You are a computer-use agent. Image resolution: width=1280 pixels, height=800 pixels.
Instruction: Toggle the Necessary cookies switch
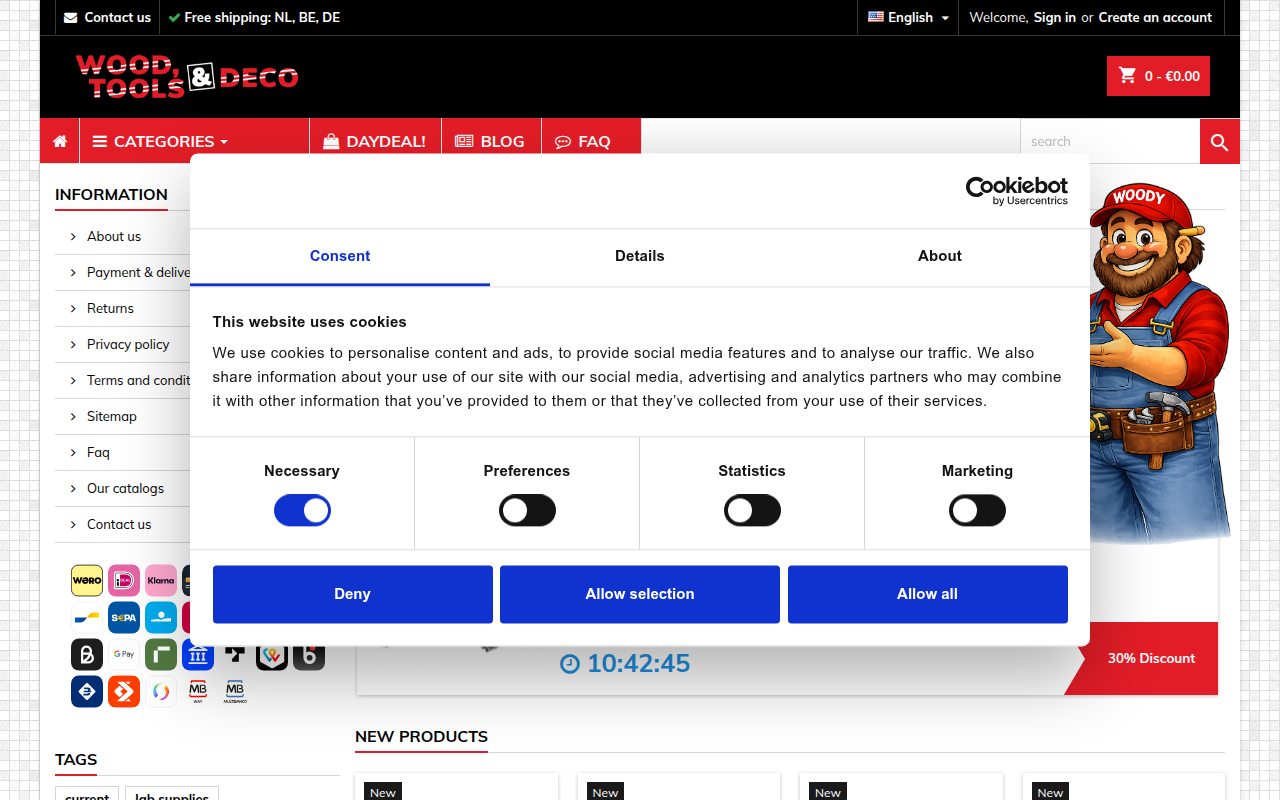[x=302, y=511]
